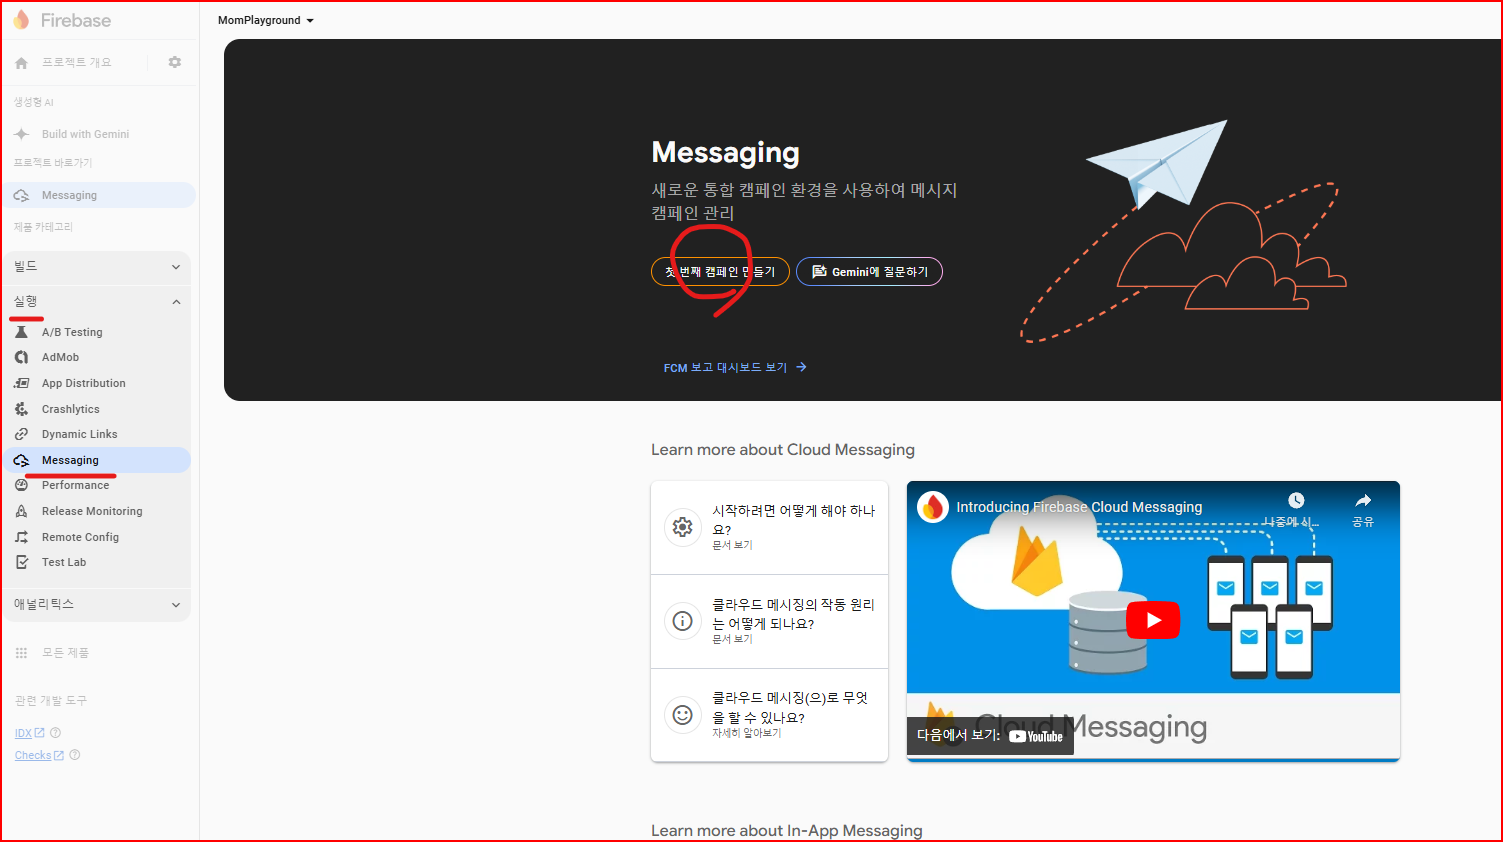Click the Remote Config icon

[21, 537]
